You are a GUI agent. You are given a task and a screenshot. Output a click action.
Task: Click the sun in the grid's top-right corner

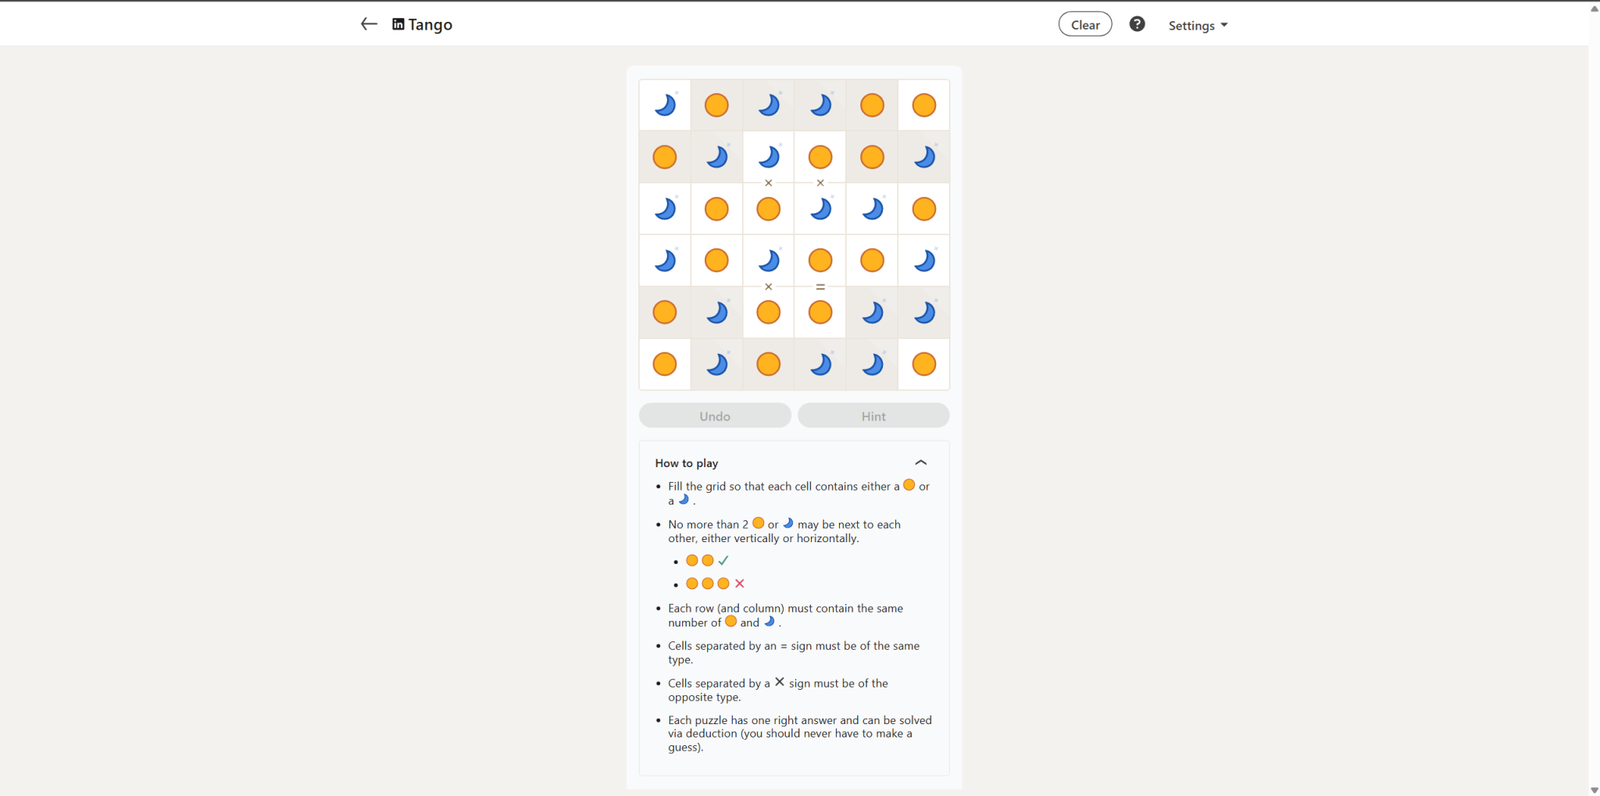click(924, 105)
